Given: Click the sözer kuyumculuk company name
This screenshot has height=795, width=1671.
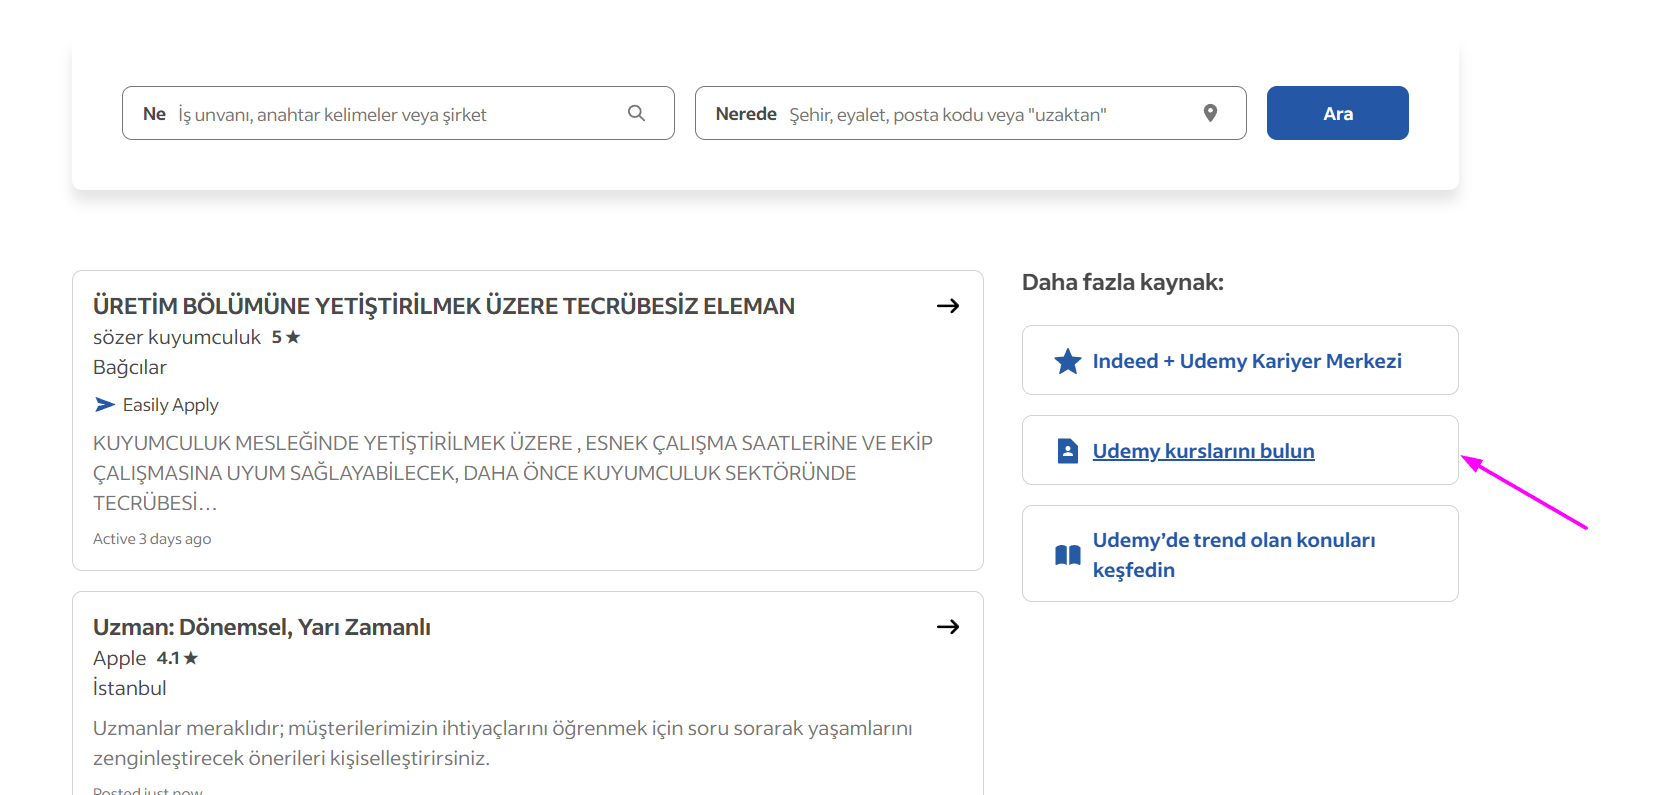Looking at the screenshot, I should pyautogui.click(x=177, y=337).
